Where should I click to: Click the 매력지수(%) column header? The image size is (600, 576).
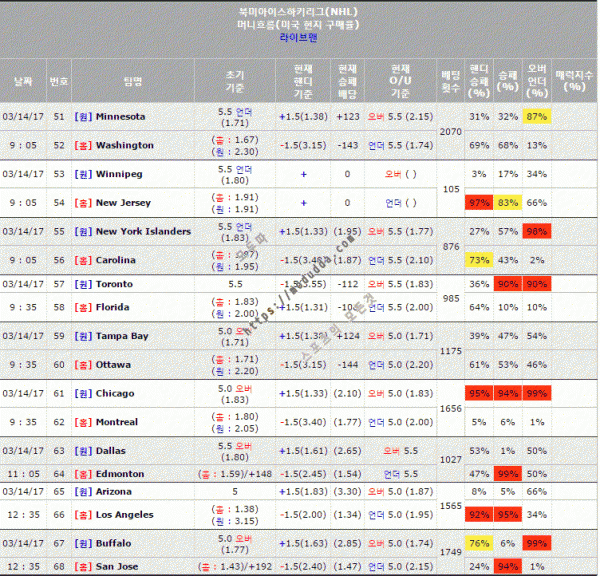click(x=574, y=81)
